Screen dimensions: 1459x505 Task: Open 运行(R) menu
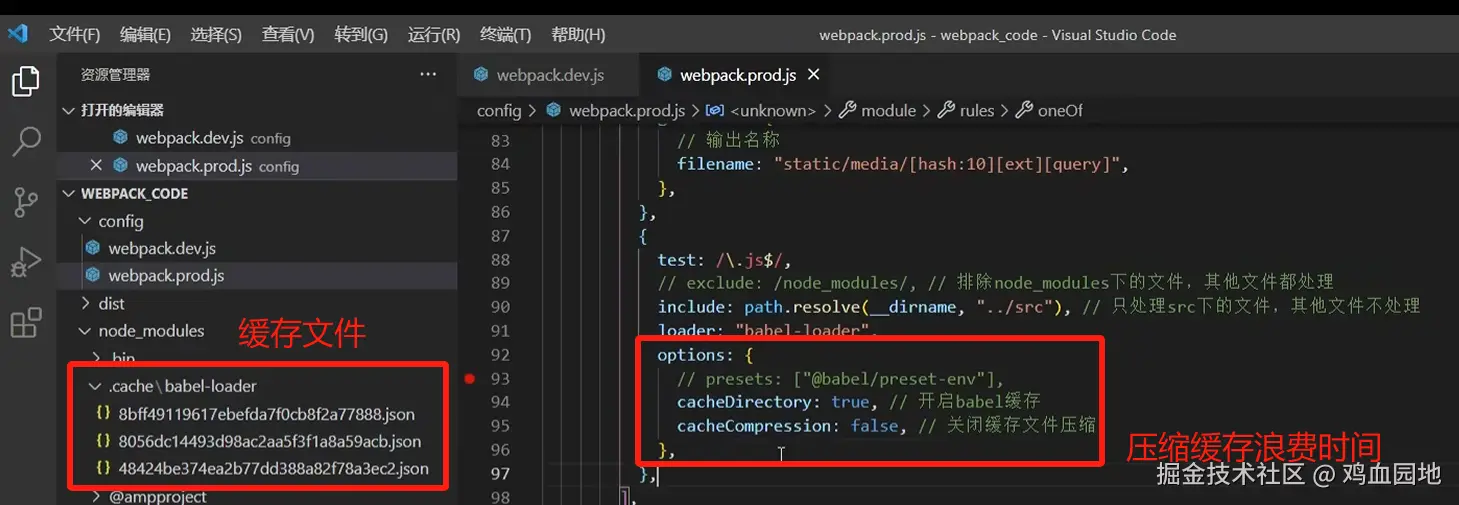coord(434,34)
